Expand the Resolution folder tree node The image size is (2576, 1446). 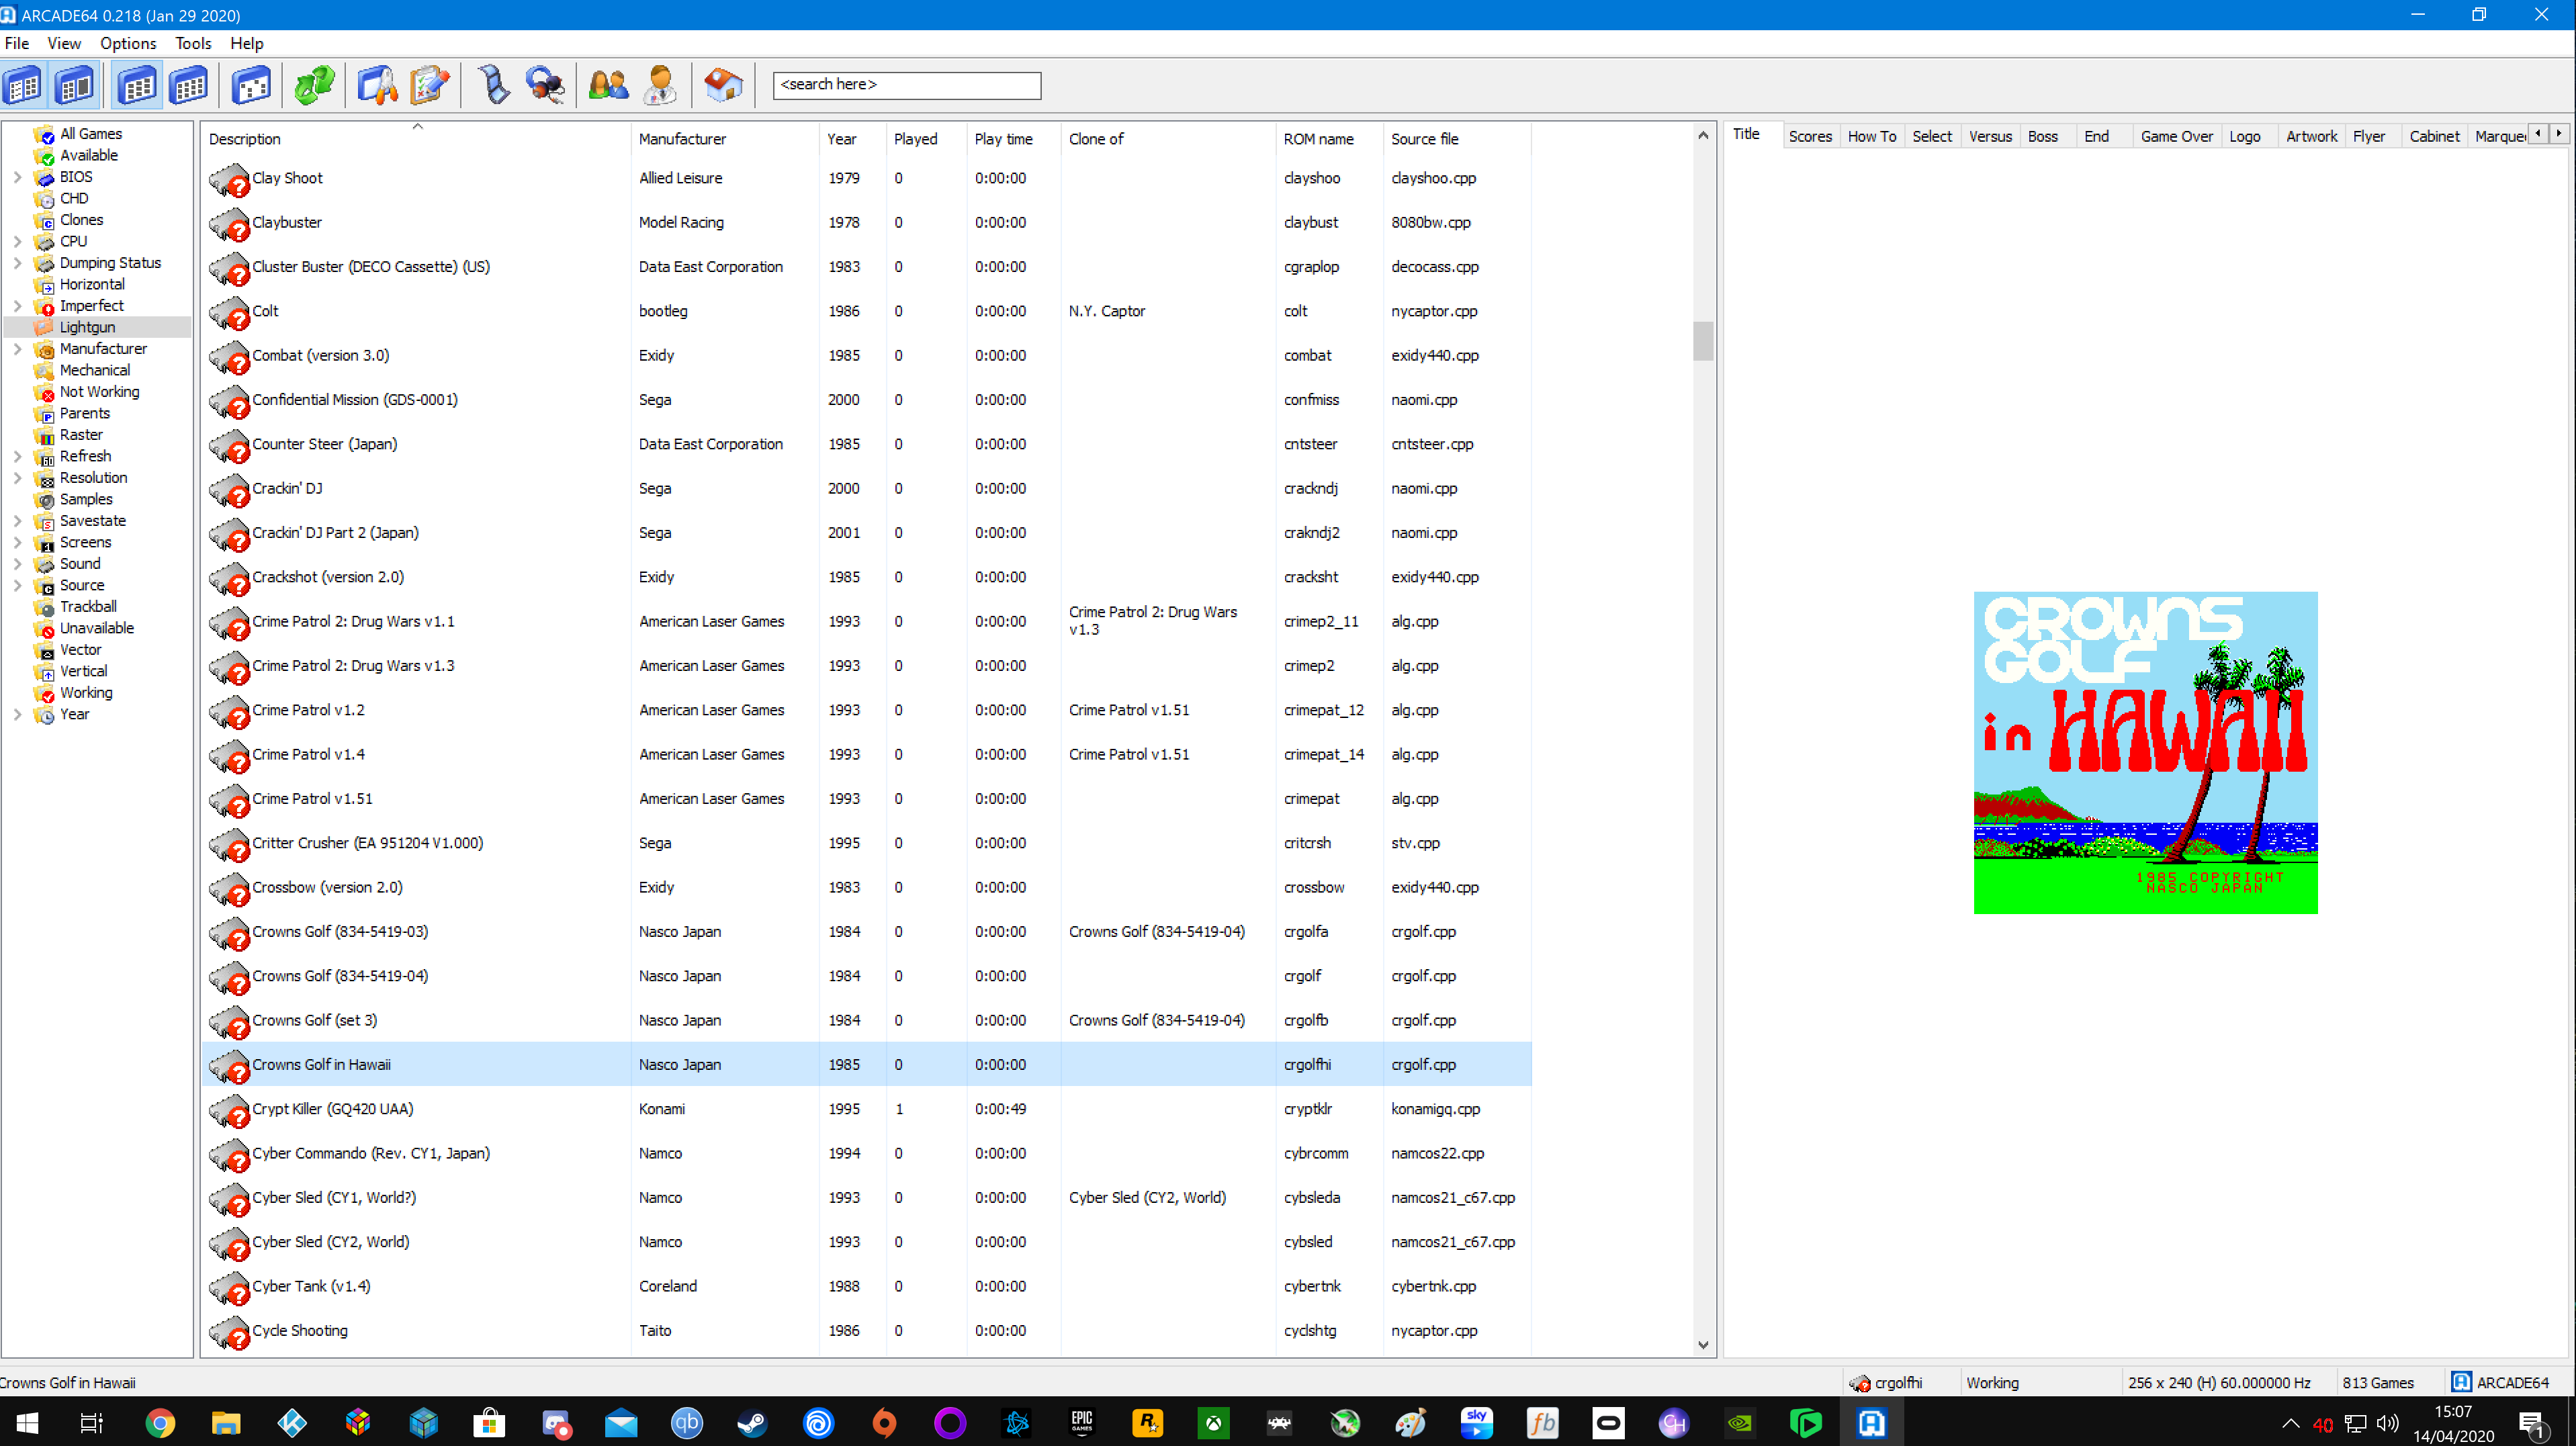17,478
